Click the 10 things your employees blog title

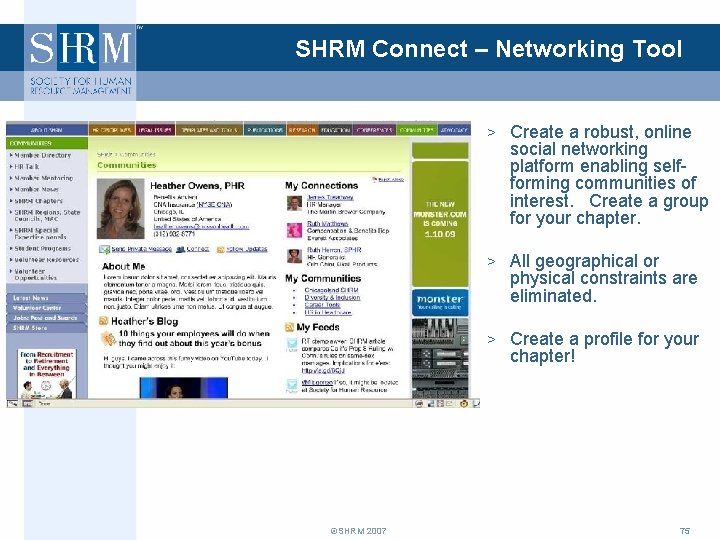[x=194, y=338]
